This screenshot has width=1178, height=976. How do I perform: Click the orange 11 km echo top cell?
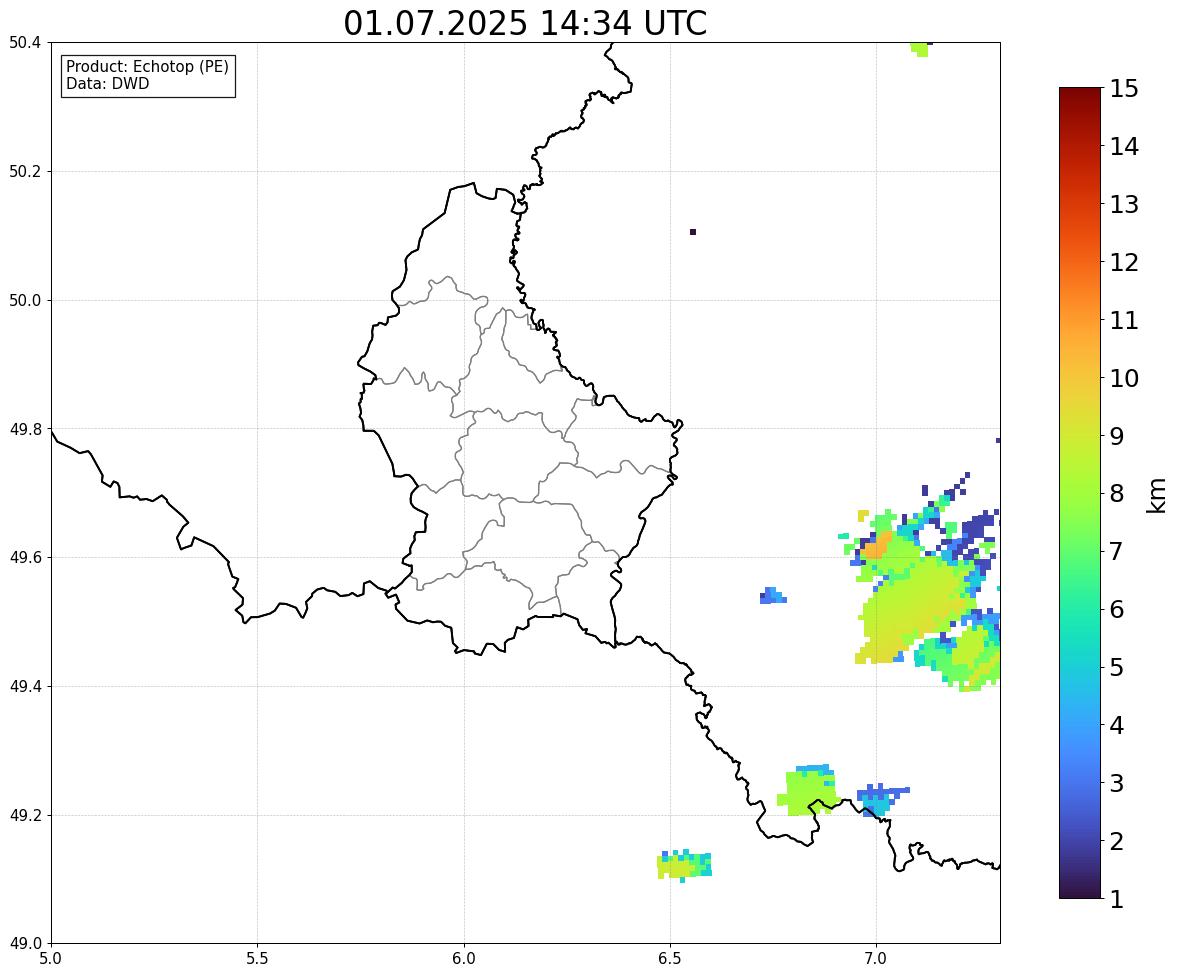tap(877, 546)
